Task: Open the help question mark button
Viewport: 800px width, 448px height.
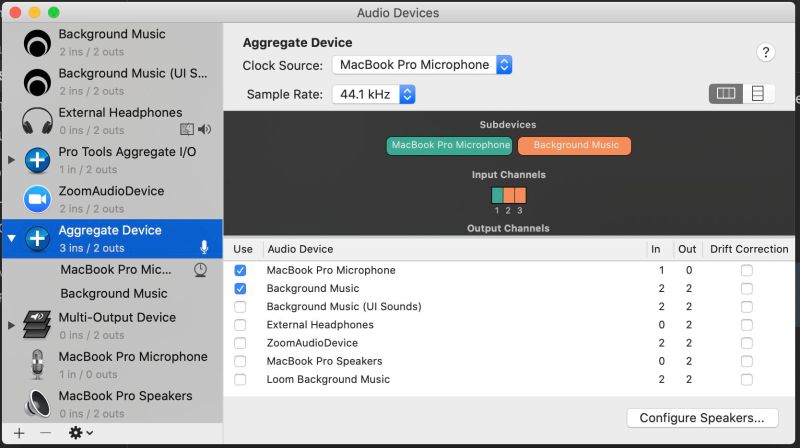Action: pyautogui.click(x=765, y=52)
